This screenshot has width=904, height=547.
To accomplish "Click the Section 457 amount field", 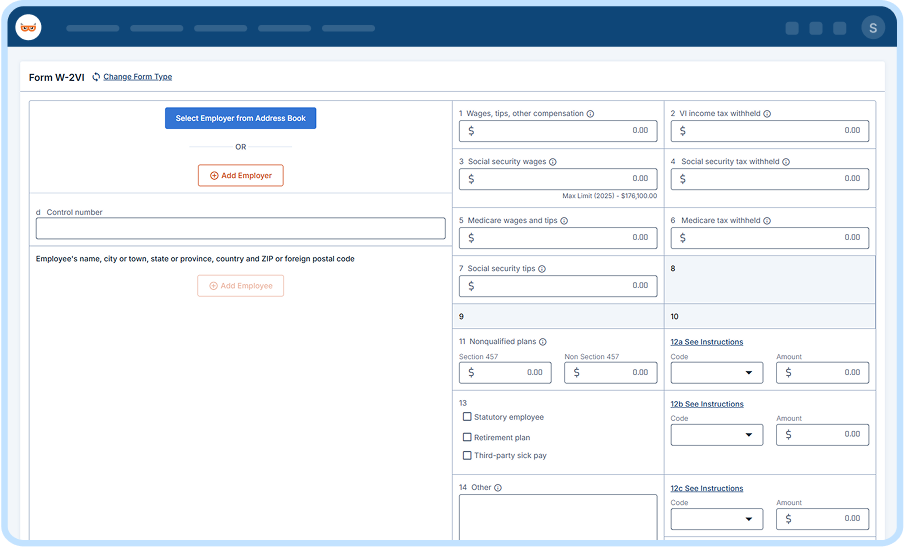I will pyautogui.click(x=505, y=372).
